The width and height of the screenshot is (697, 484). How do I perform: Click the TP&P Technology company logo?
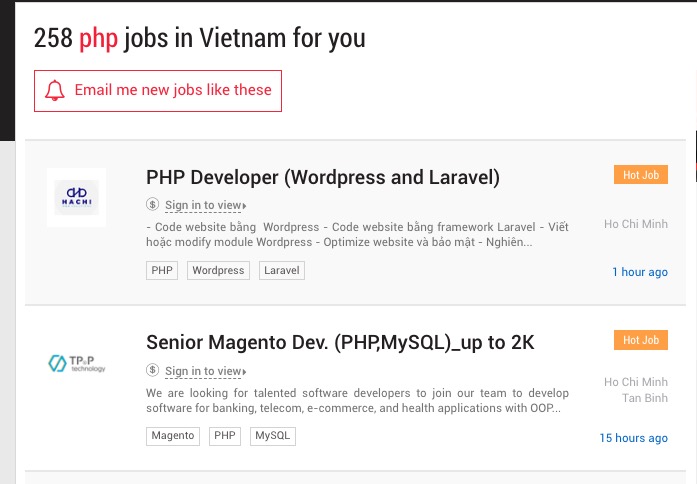click(x=76, y=363)
